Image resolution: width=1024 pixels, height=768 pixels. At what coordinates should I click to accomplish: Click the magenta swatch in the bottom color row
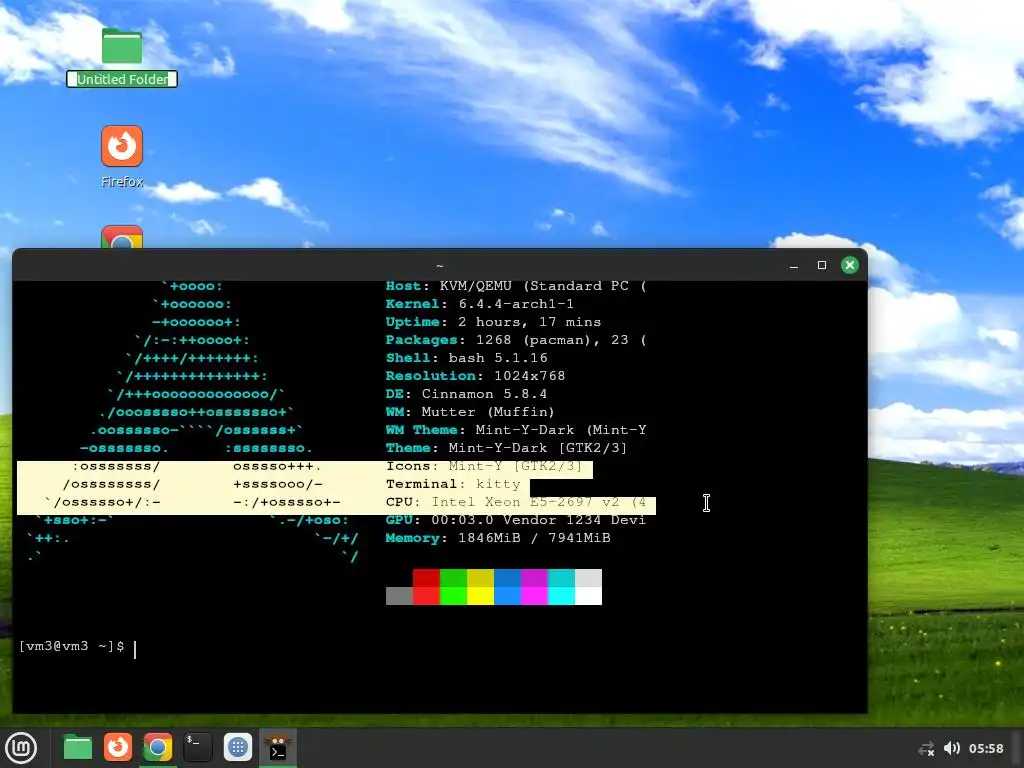pyautogui.click(x=534, y=596)
